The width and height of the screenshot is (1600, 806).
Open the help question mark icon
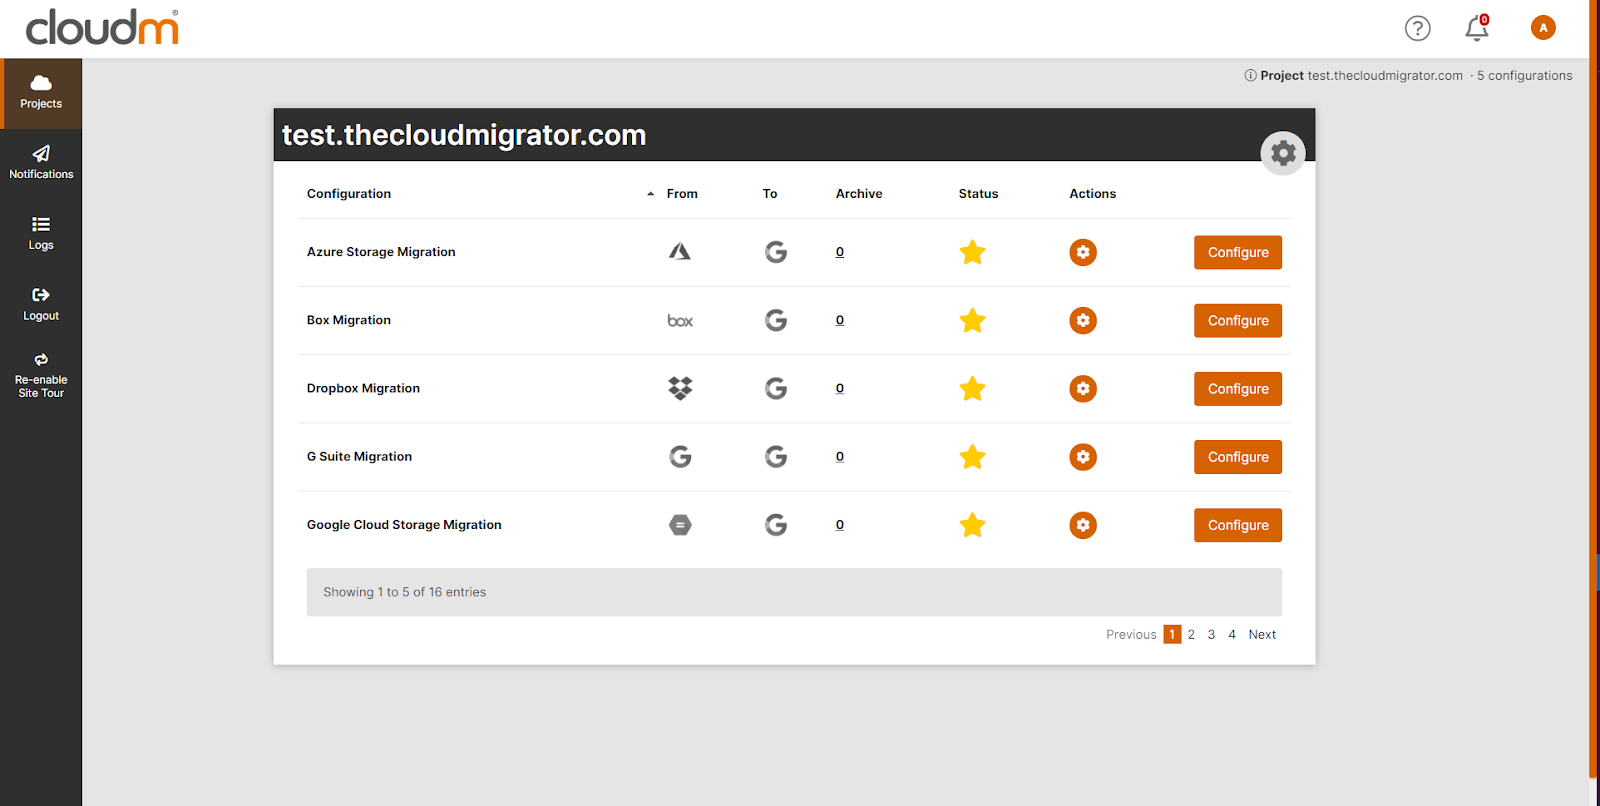tap(1417, 28)
